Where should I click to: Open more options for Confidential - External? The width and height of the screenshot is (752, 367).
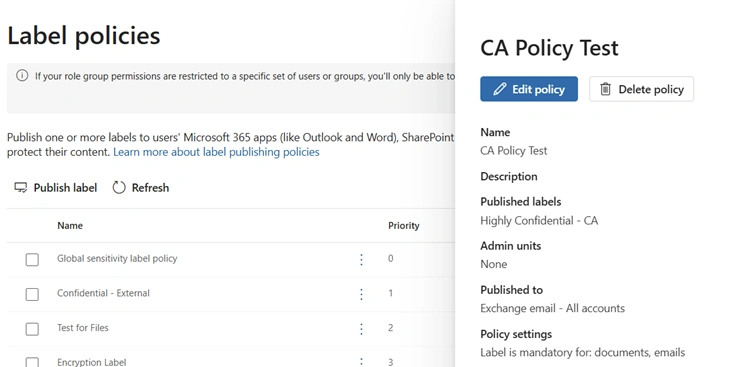(362, 294)
